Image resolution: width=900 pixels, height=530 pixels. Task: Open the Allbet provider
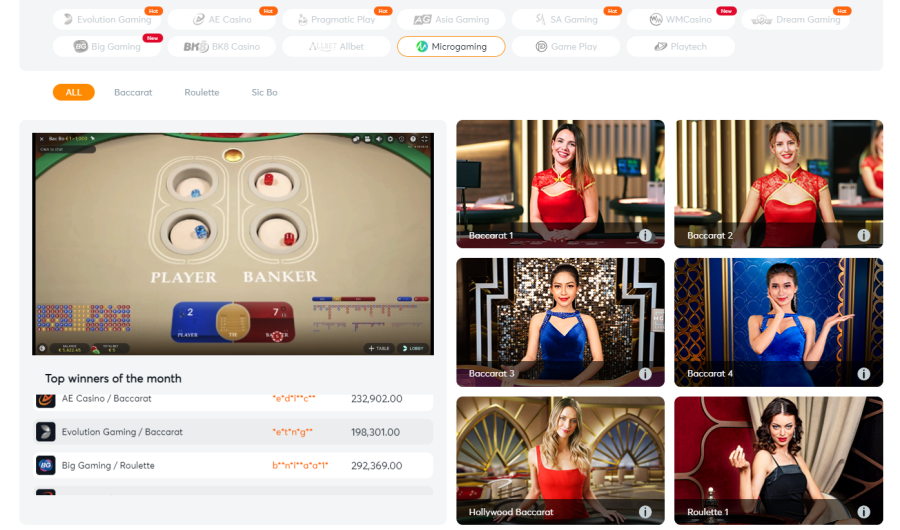coord(336,47)
